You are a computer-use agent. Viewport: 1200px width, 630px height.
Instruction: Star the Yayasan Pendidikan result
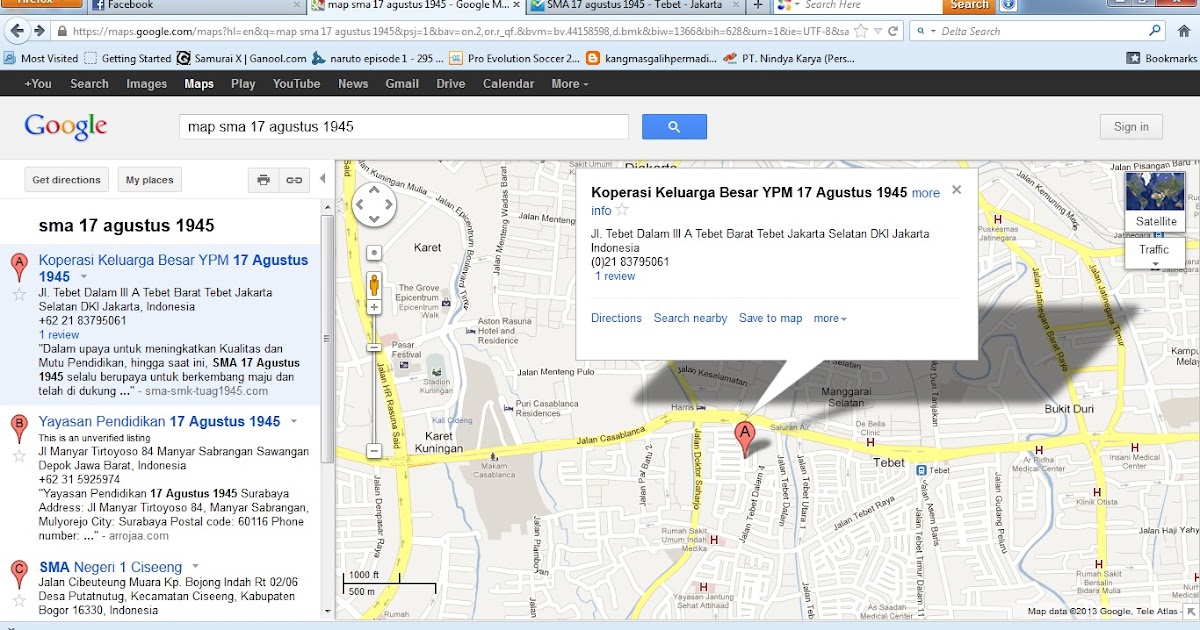point(18,456)
